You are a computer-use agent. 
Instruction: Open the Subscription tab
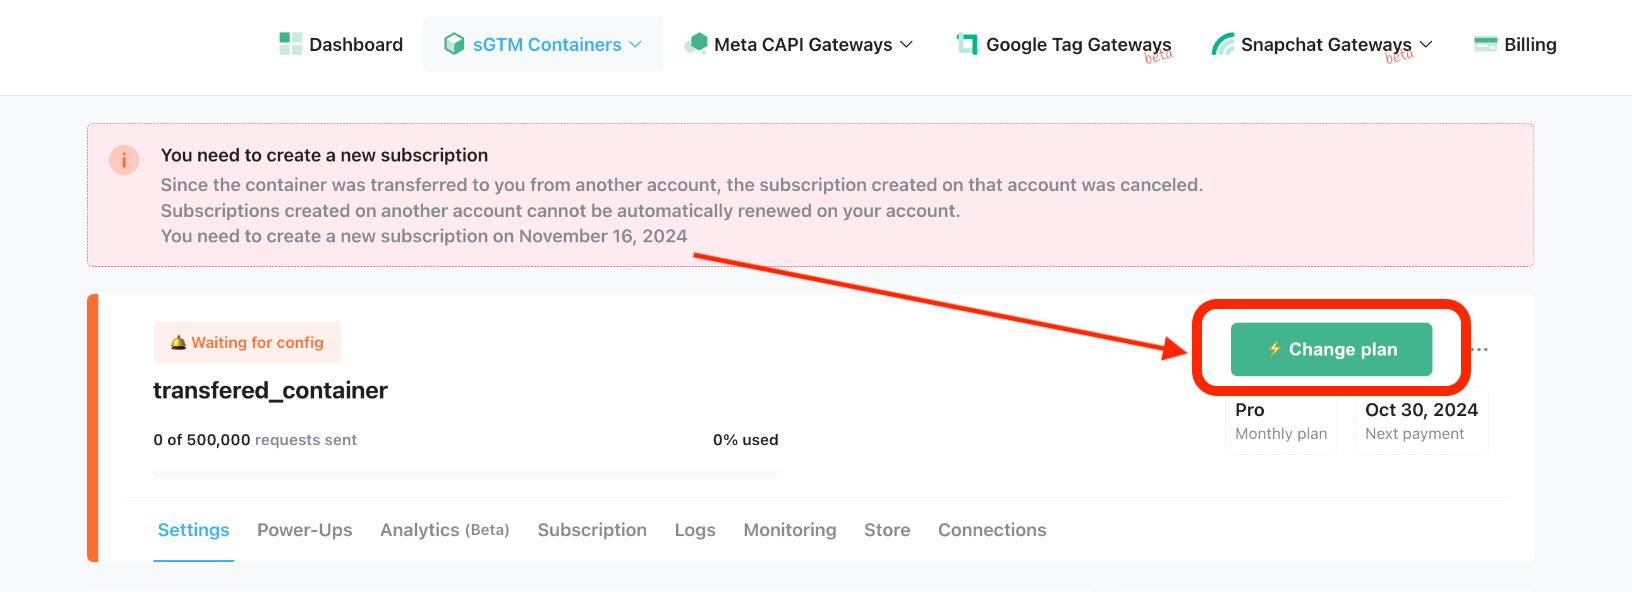coord(592,530)
